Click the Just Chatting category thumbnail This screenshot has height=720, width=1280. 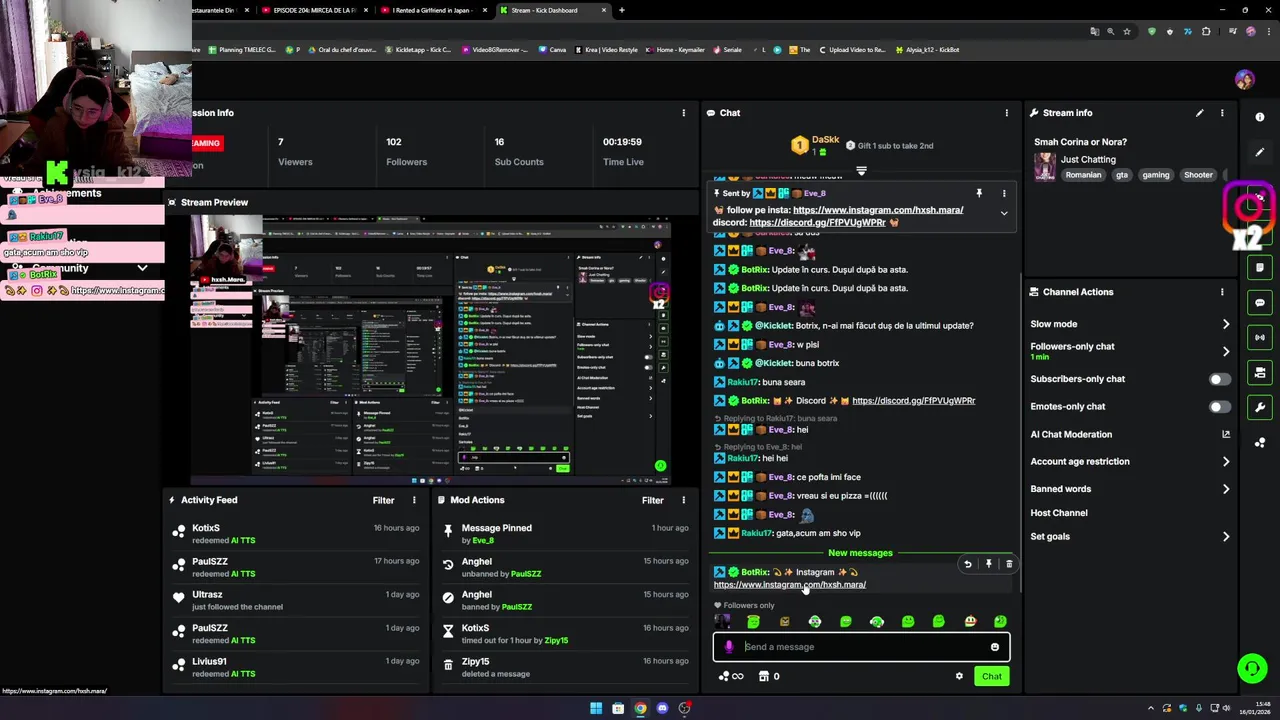(1045, 167)
